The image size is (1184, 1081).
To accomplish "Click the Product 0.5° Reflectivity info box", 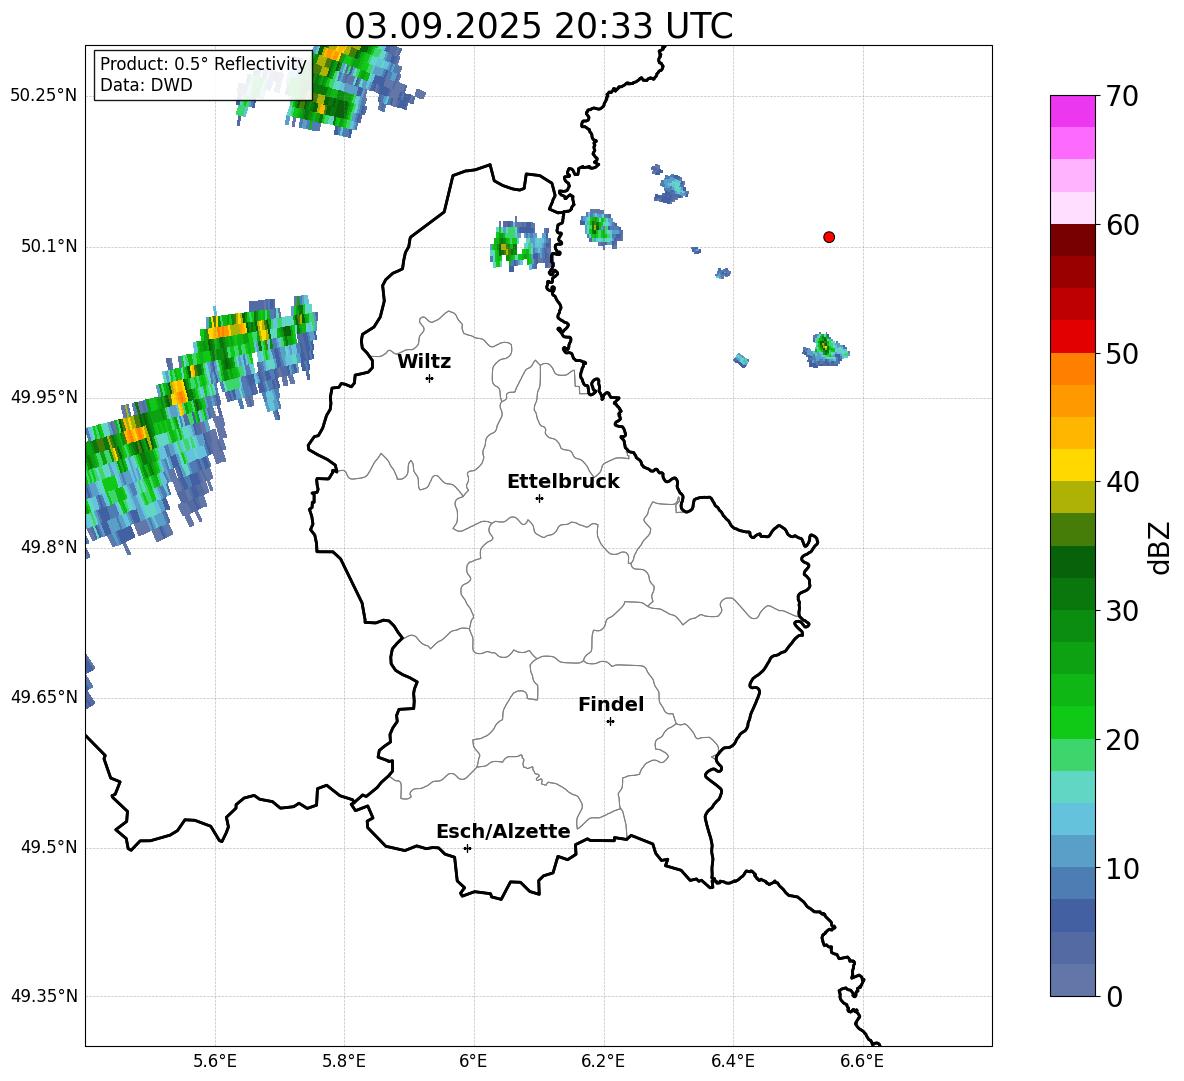I will [x=203, y=75].
